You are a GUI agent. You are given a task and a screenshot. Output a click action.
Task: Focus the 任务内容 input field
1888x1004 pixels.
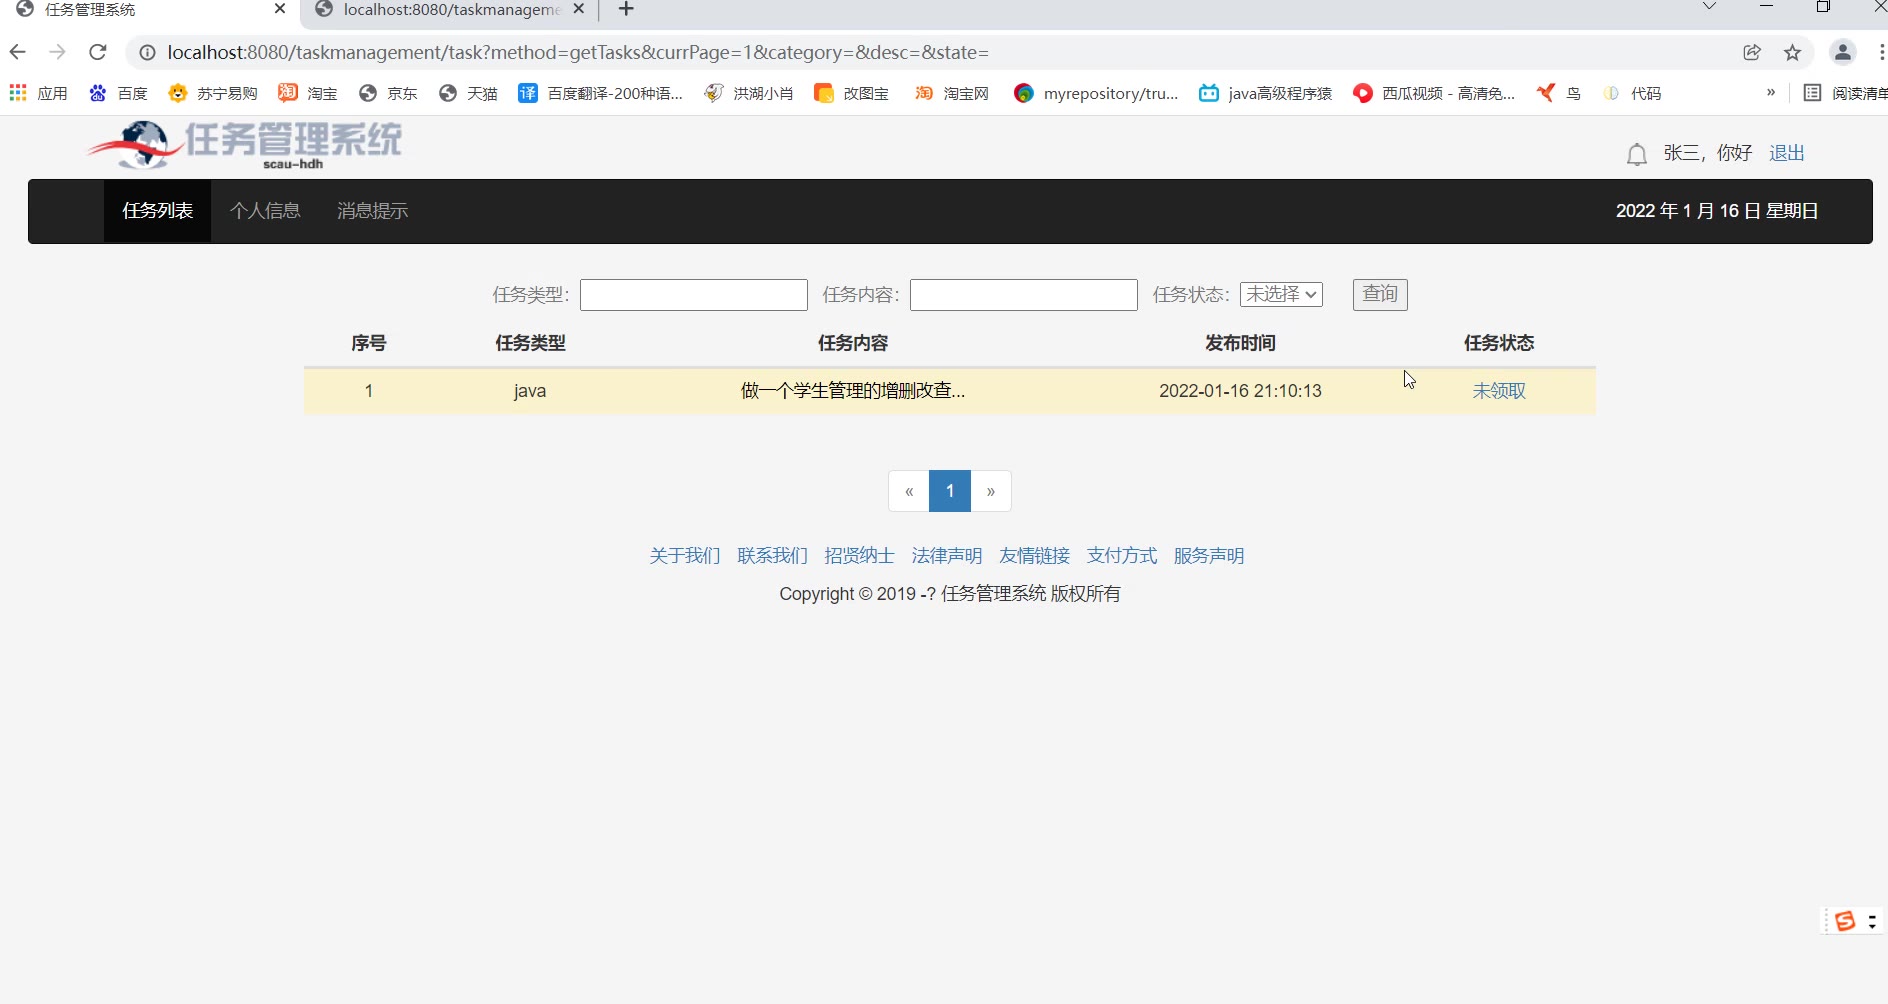[1024, 295]
